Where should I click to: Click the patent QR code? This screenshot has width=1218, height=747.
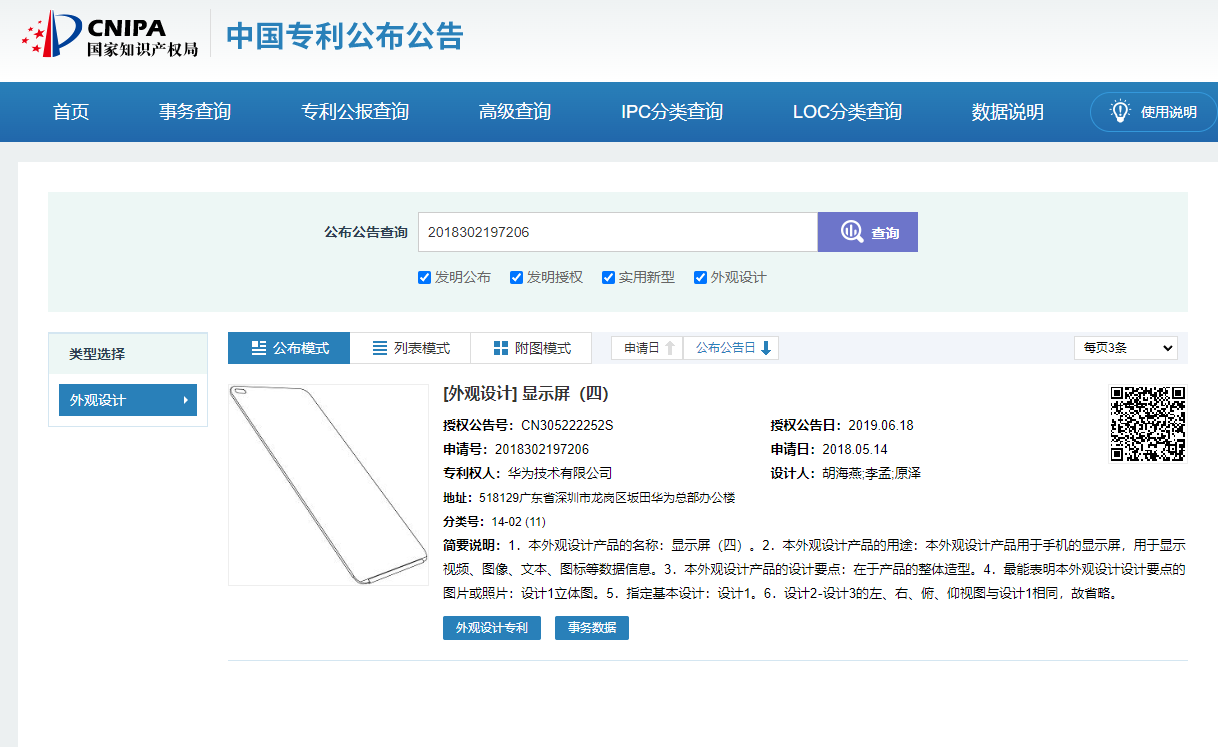tap(1147, 424)
